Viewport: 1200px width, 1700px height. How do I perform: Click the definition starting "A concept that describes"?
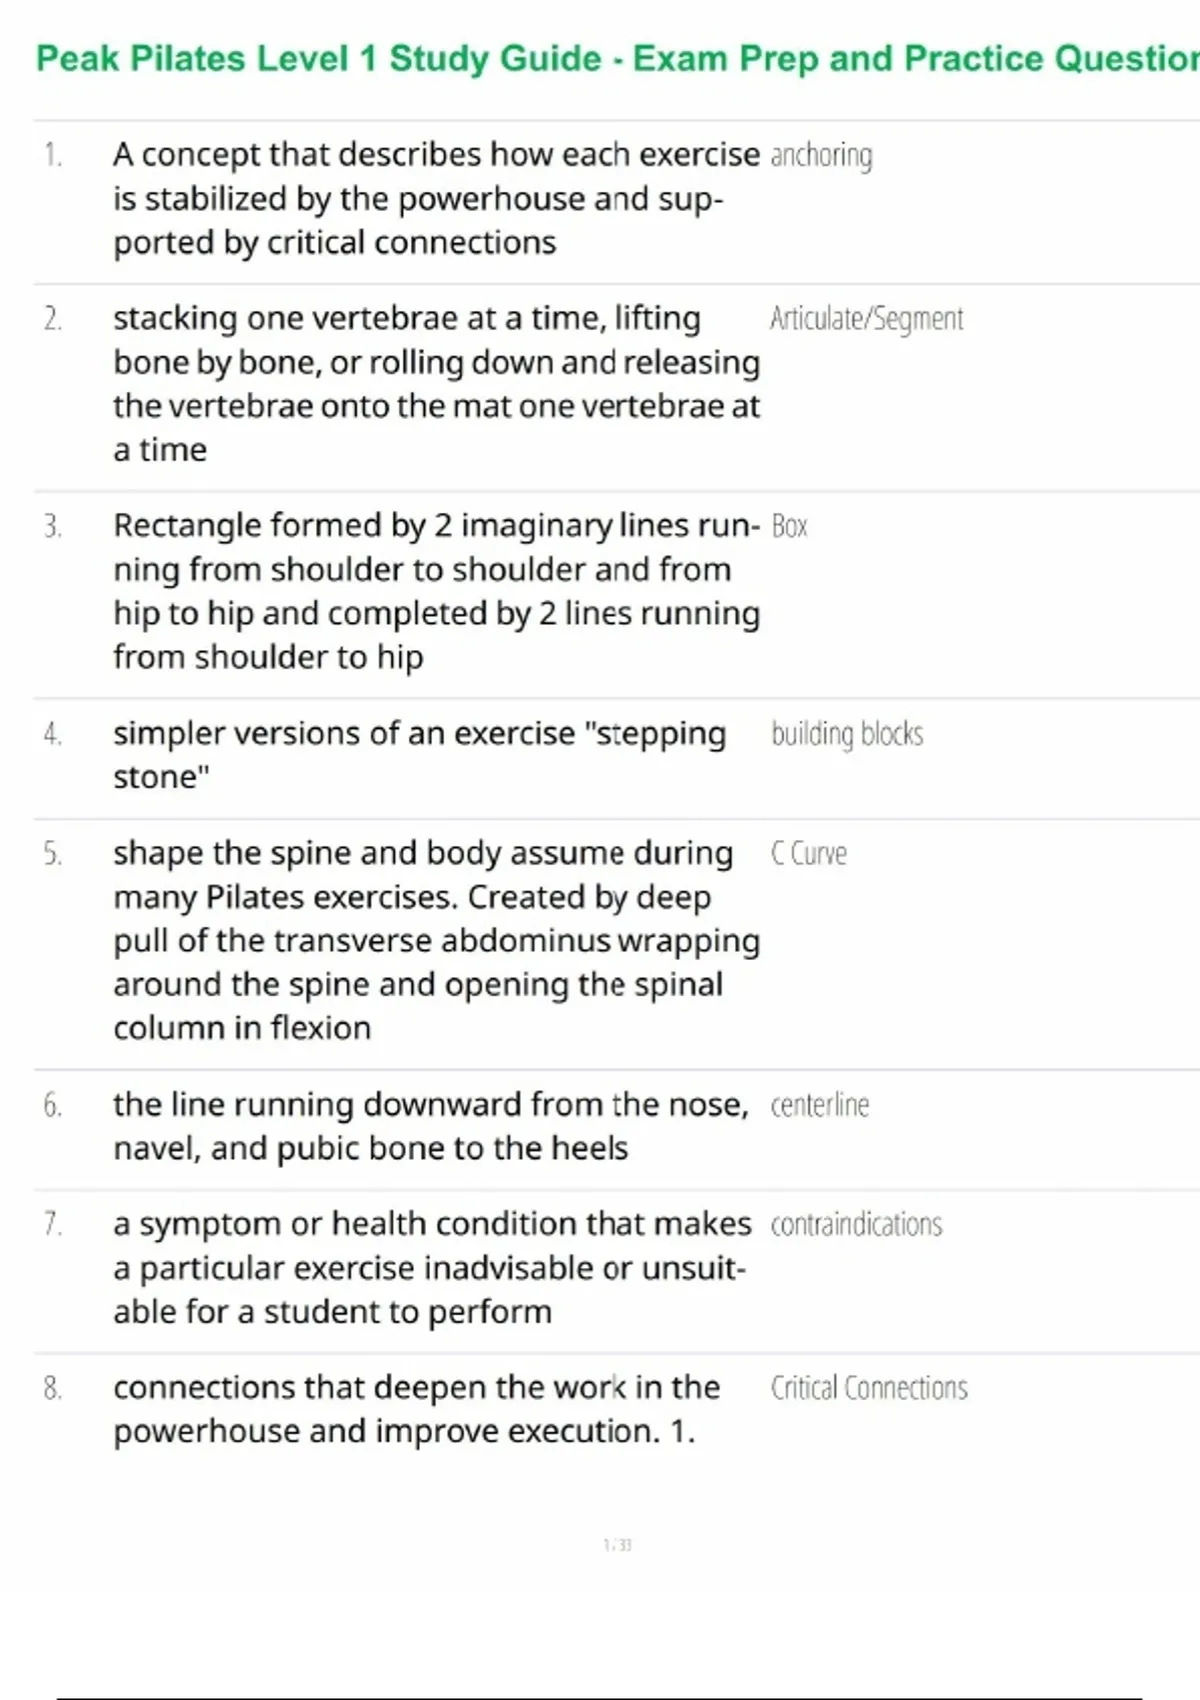point(436,199)
